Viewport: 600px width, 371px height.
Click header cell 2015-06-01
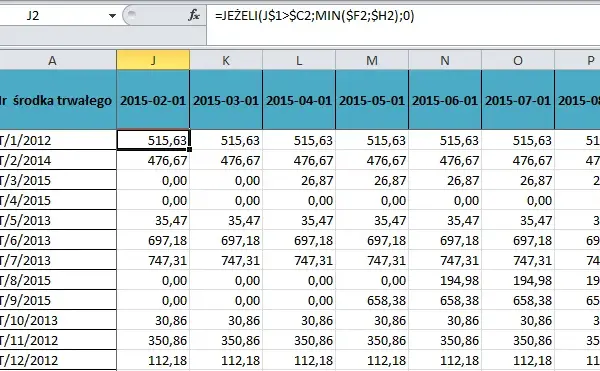click(445, 100)
